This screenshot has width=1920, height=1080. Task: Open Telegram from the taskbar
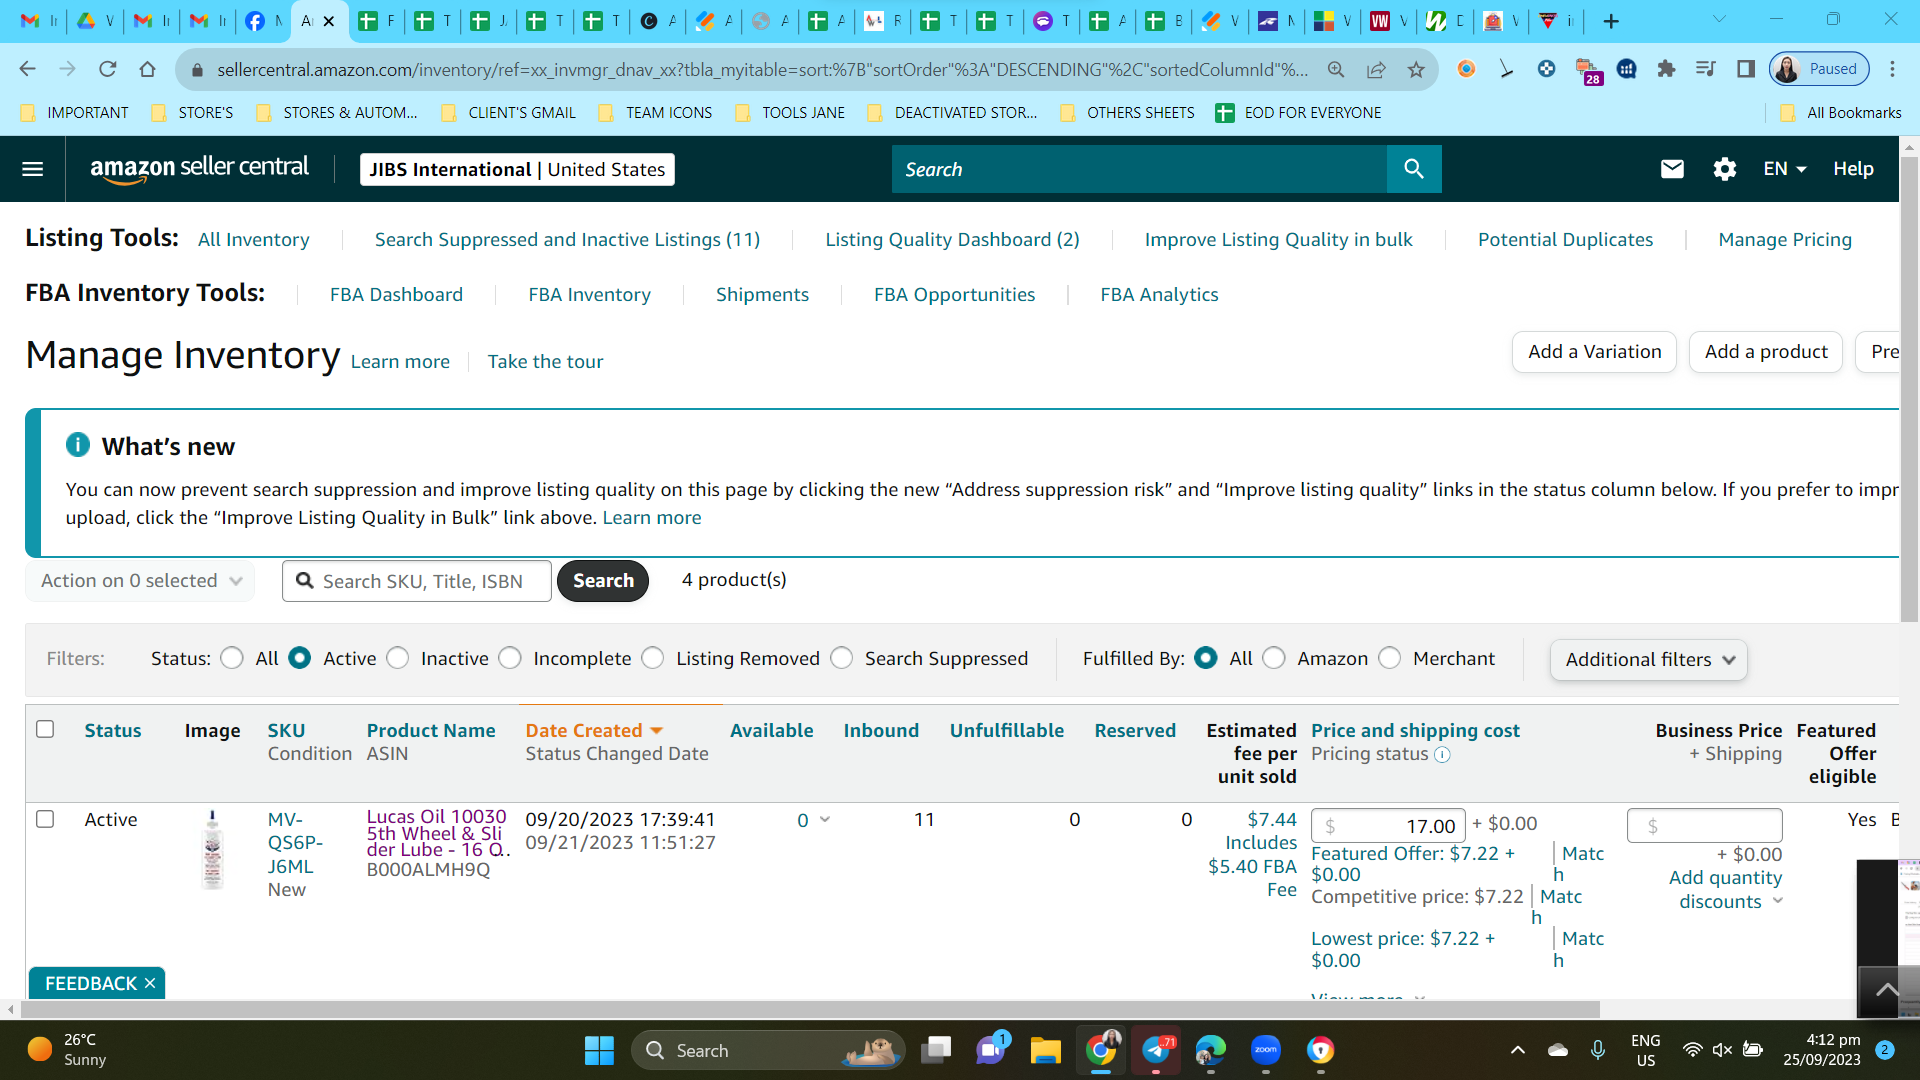tap(1156, 1050)
